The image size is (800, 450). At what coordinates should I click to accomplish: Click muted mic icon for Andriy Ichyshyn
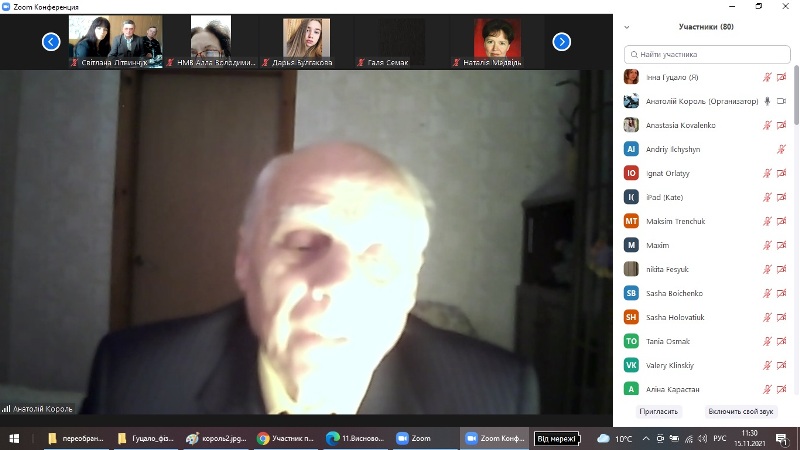(x=781, y=149)
